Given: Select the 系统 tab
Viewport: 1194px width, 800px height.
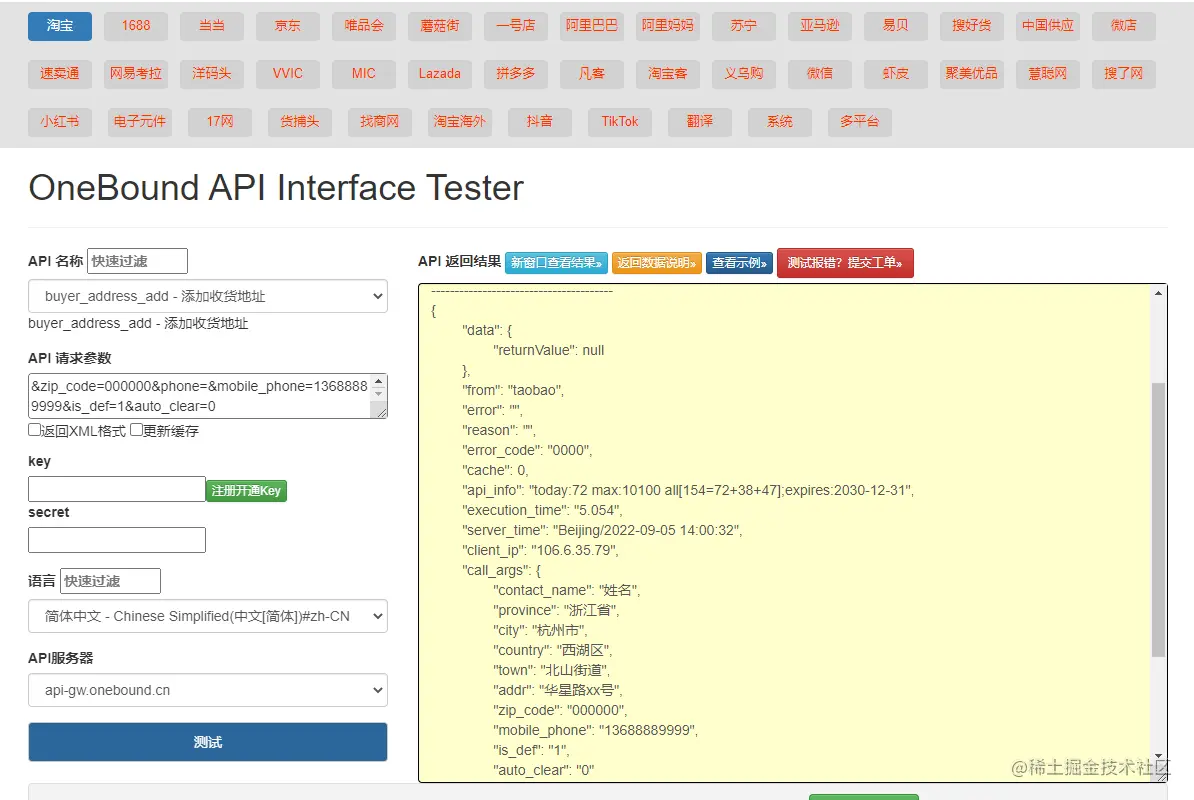Looking at the screenshot, I should click(780, 122).
